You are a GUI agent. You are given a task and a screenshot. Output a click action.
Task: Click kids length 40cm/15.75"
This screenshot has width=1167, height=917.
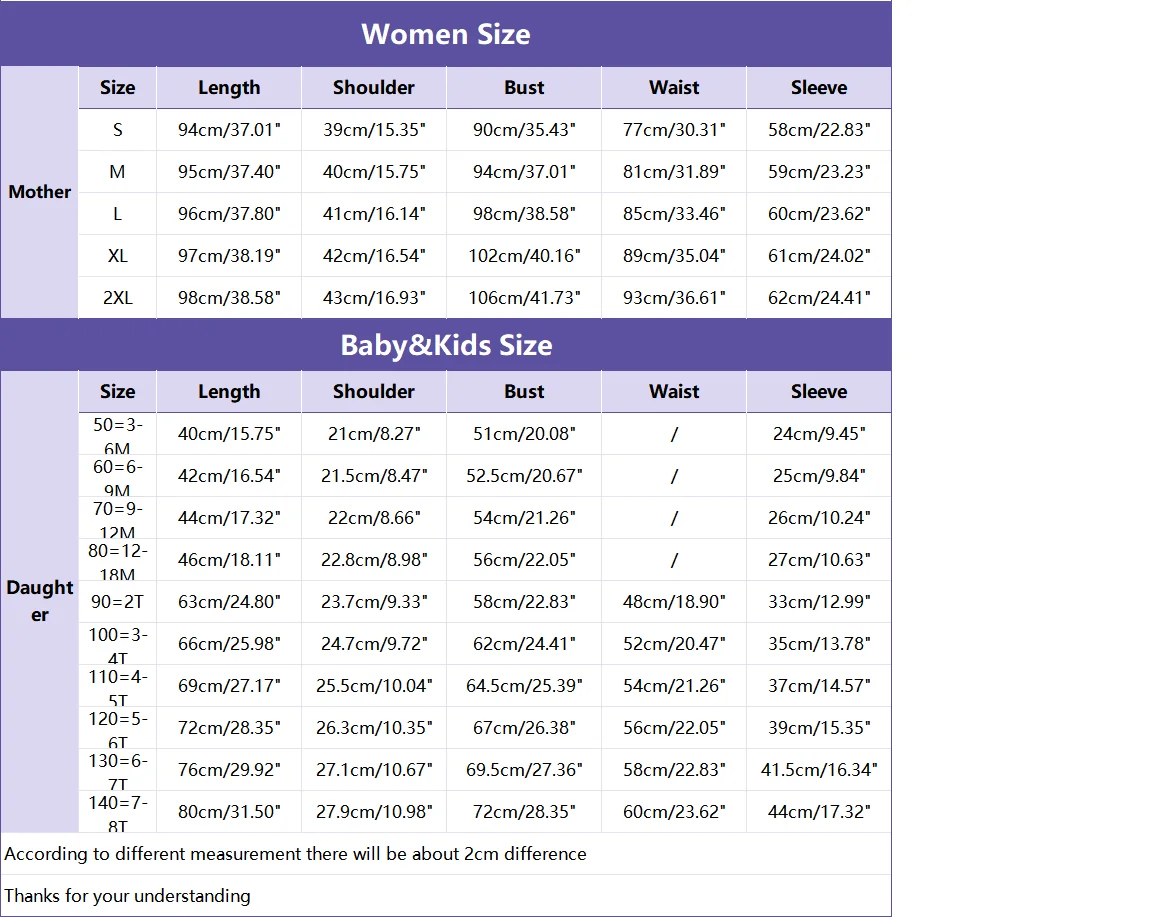(229, 434)
